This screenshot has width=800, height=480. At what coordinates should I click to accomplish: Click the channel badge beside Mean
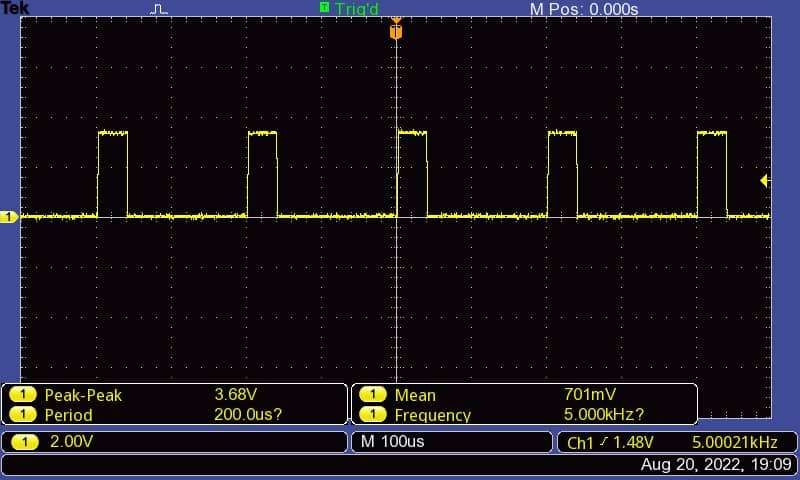coord(373,395)
